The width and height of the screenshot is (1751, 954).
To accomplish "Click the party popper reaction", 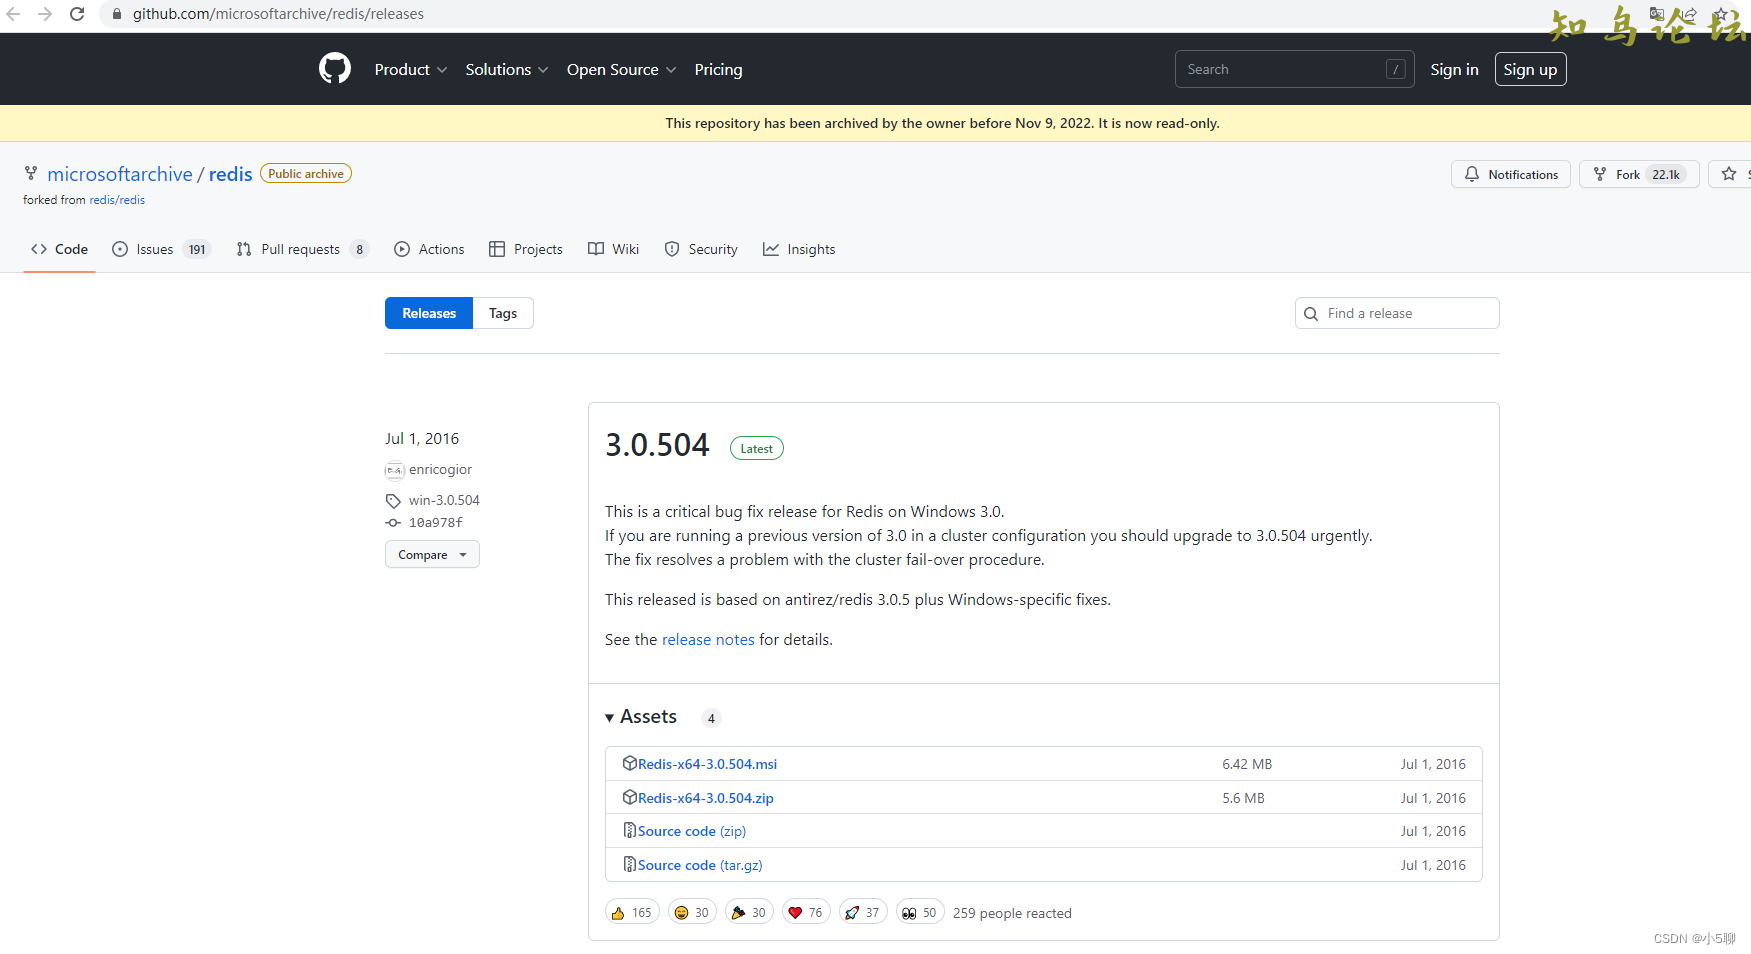I will tap(749, 912).
